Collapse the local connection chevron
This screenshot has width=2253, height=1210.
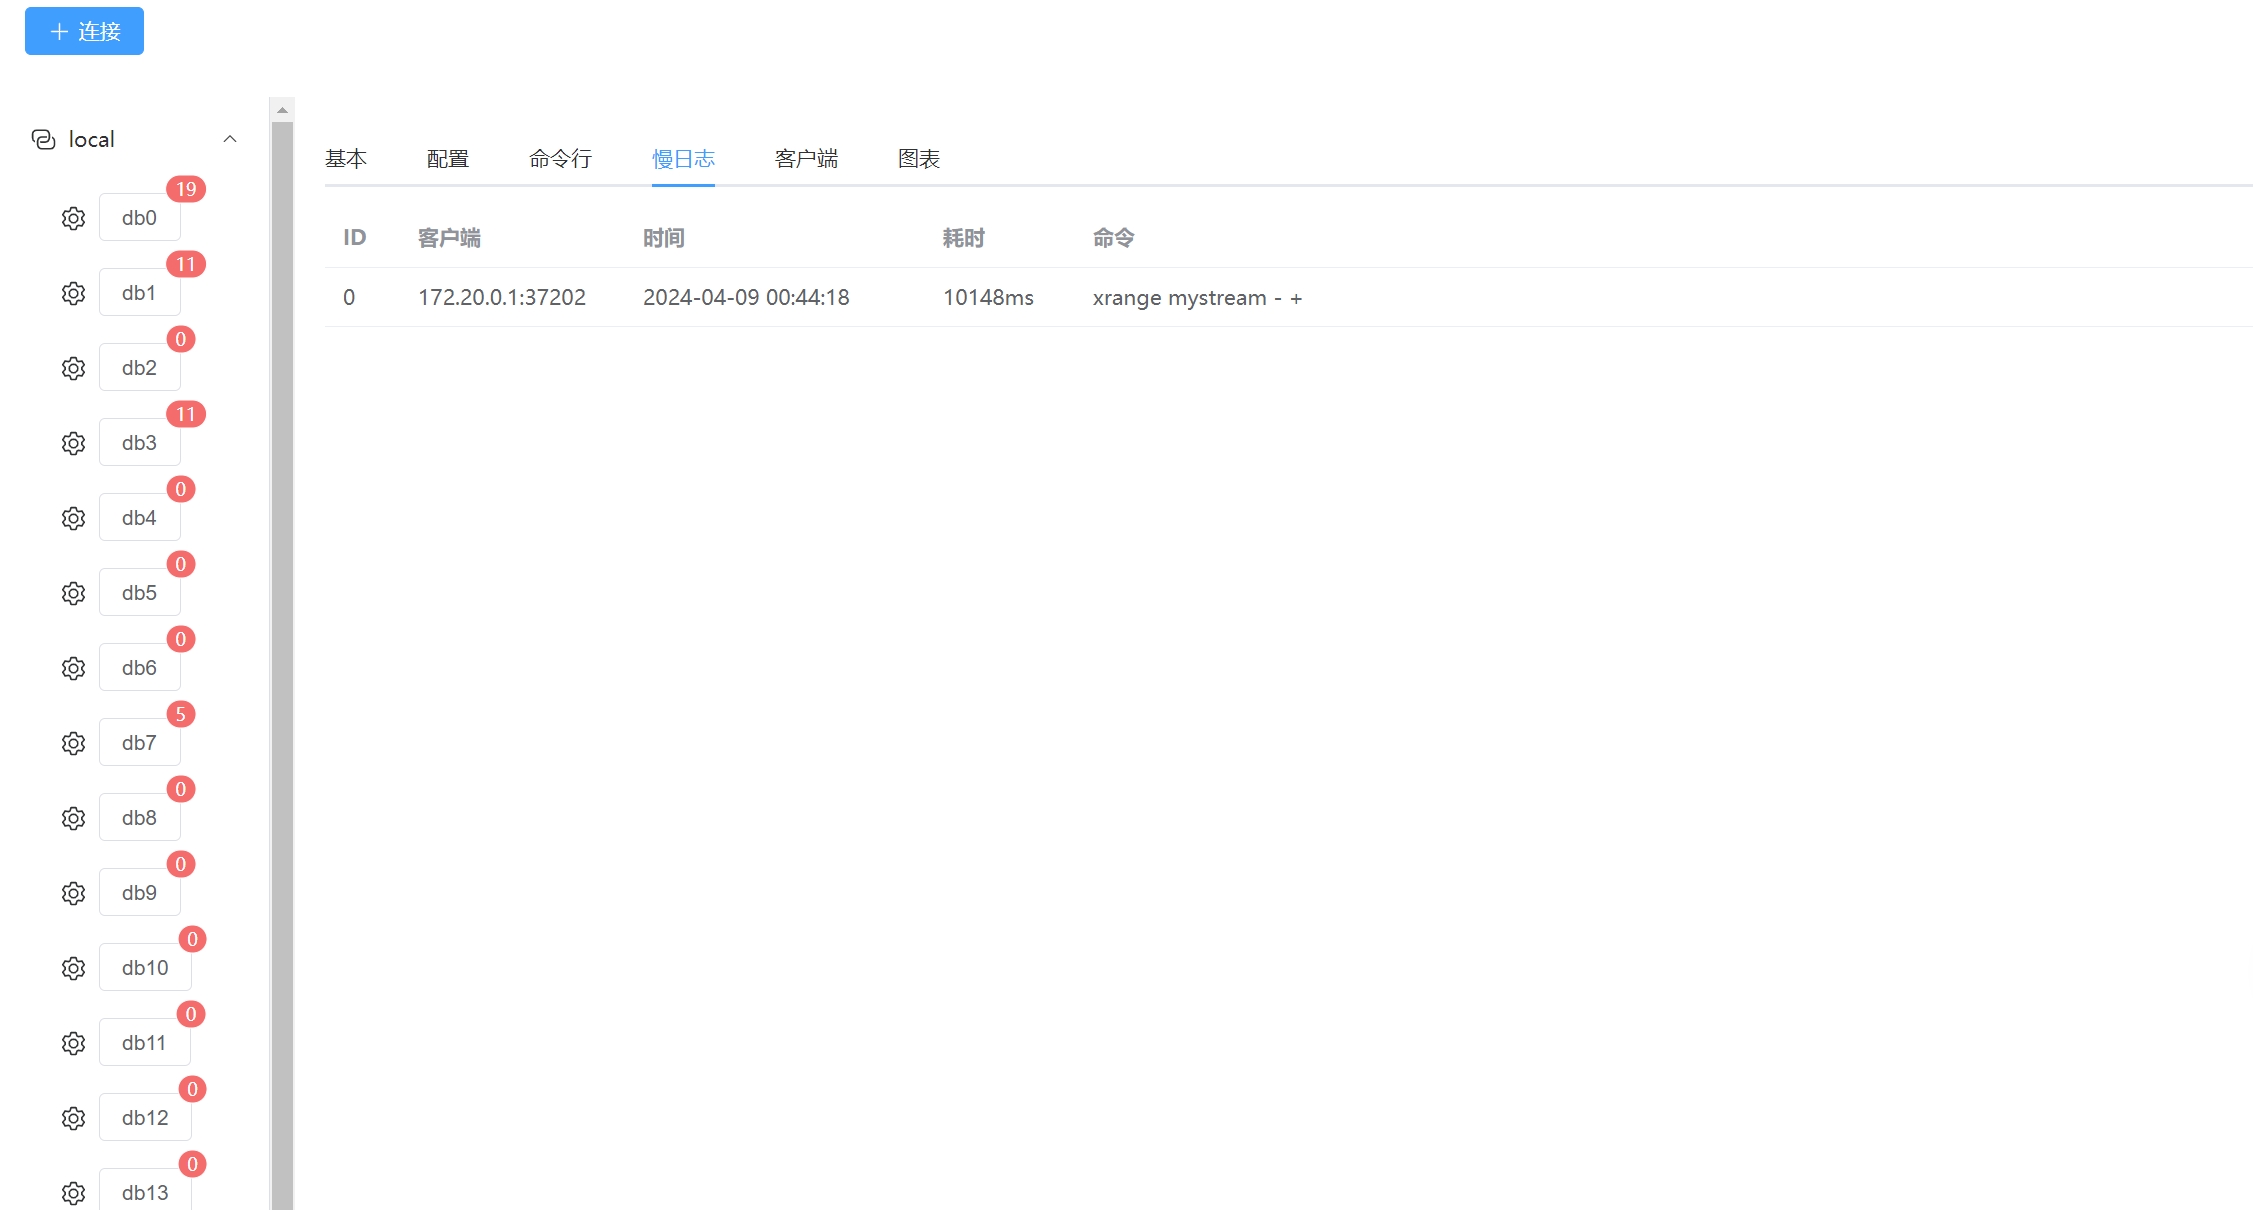tap(230, 139)
